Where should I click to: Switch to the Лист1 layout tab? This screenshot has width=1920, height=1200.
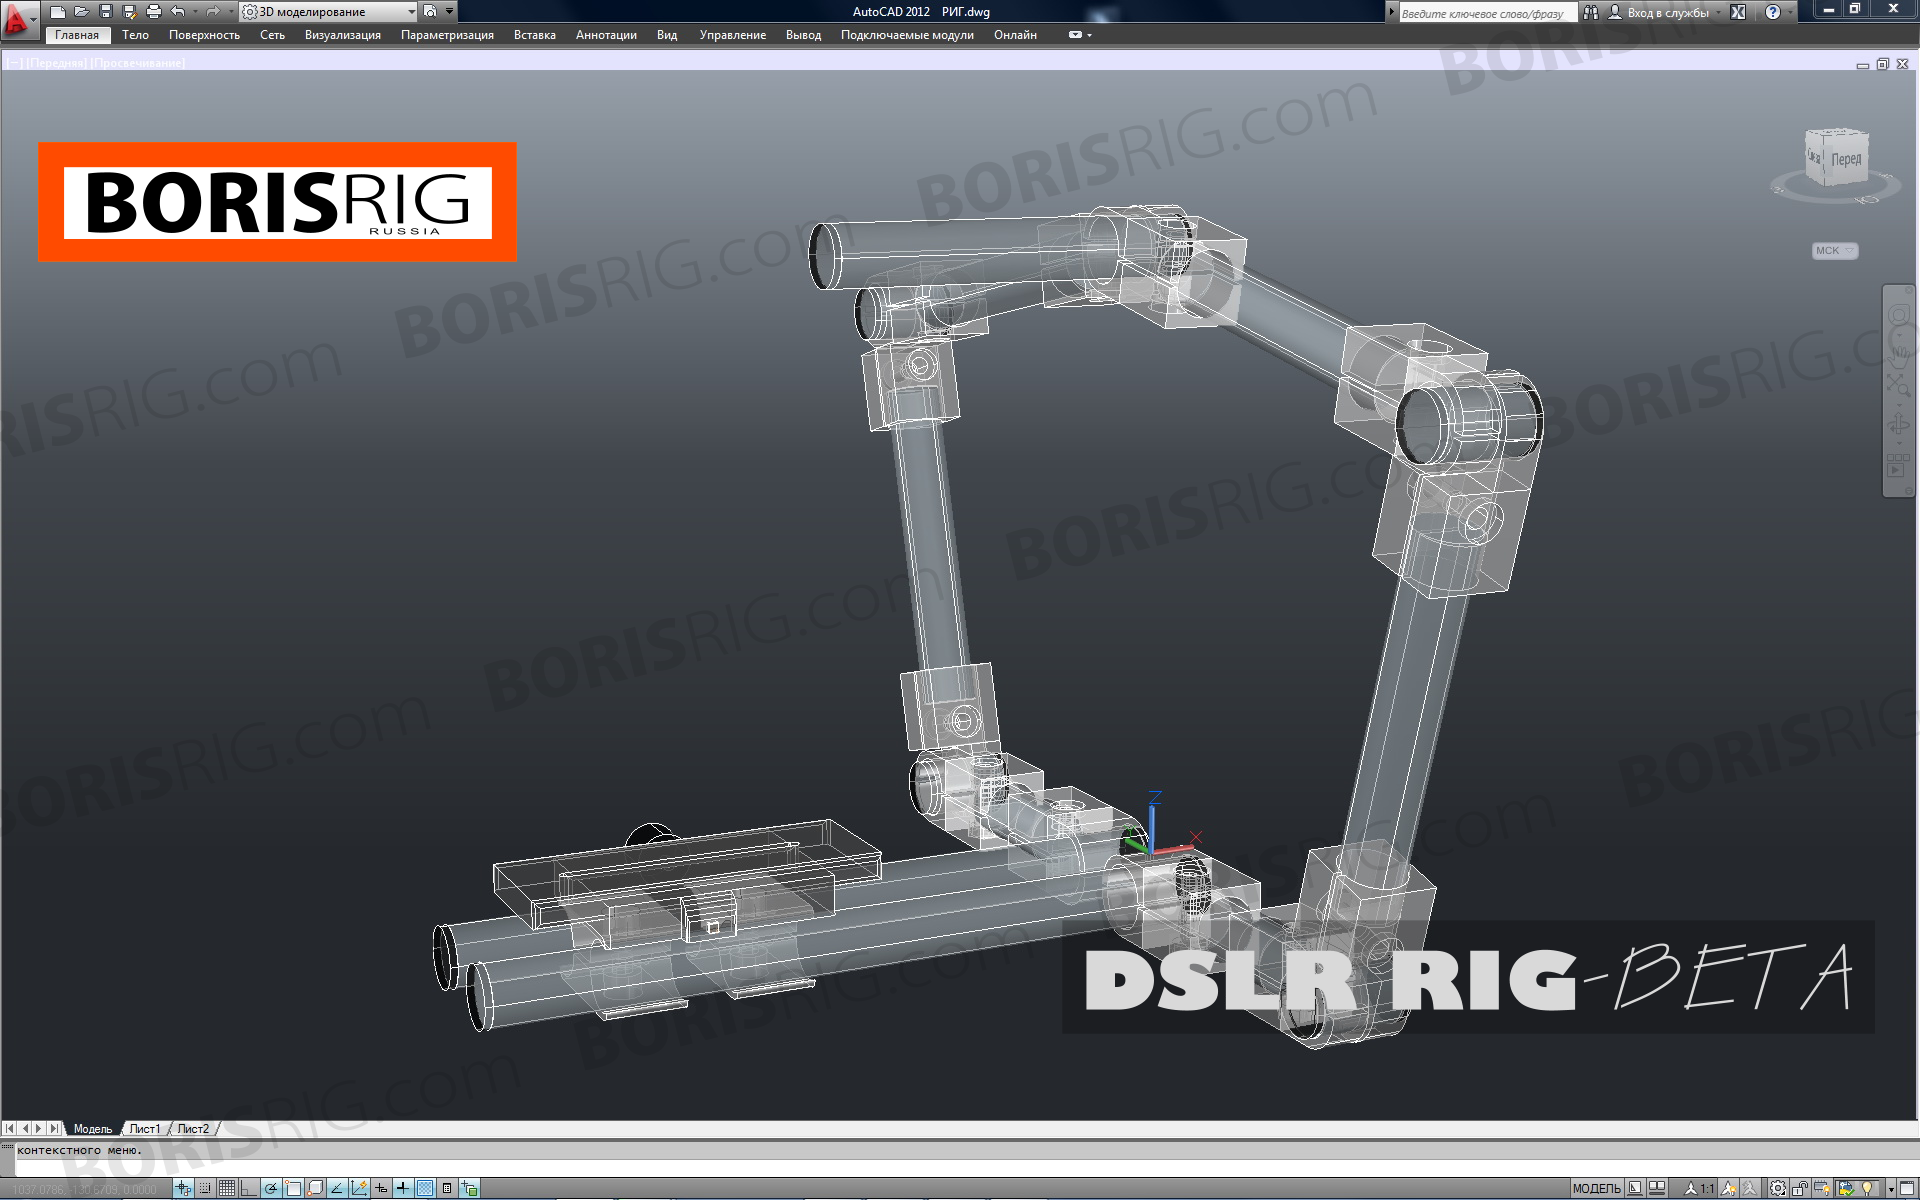pos(145,1129)
